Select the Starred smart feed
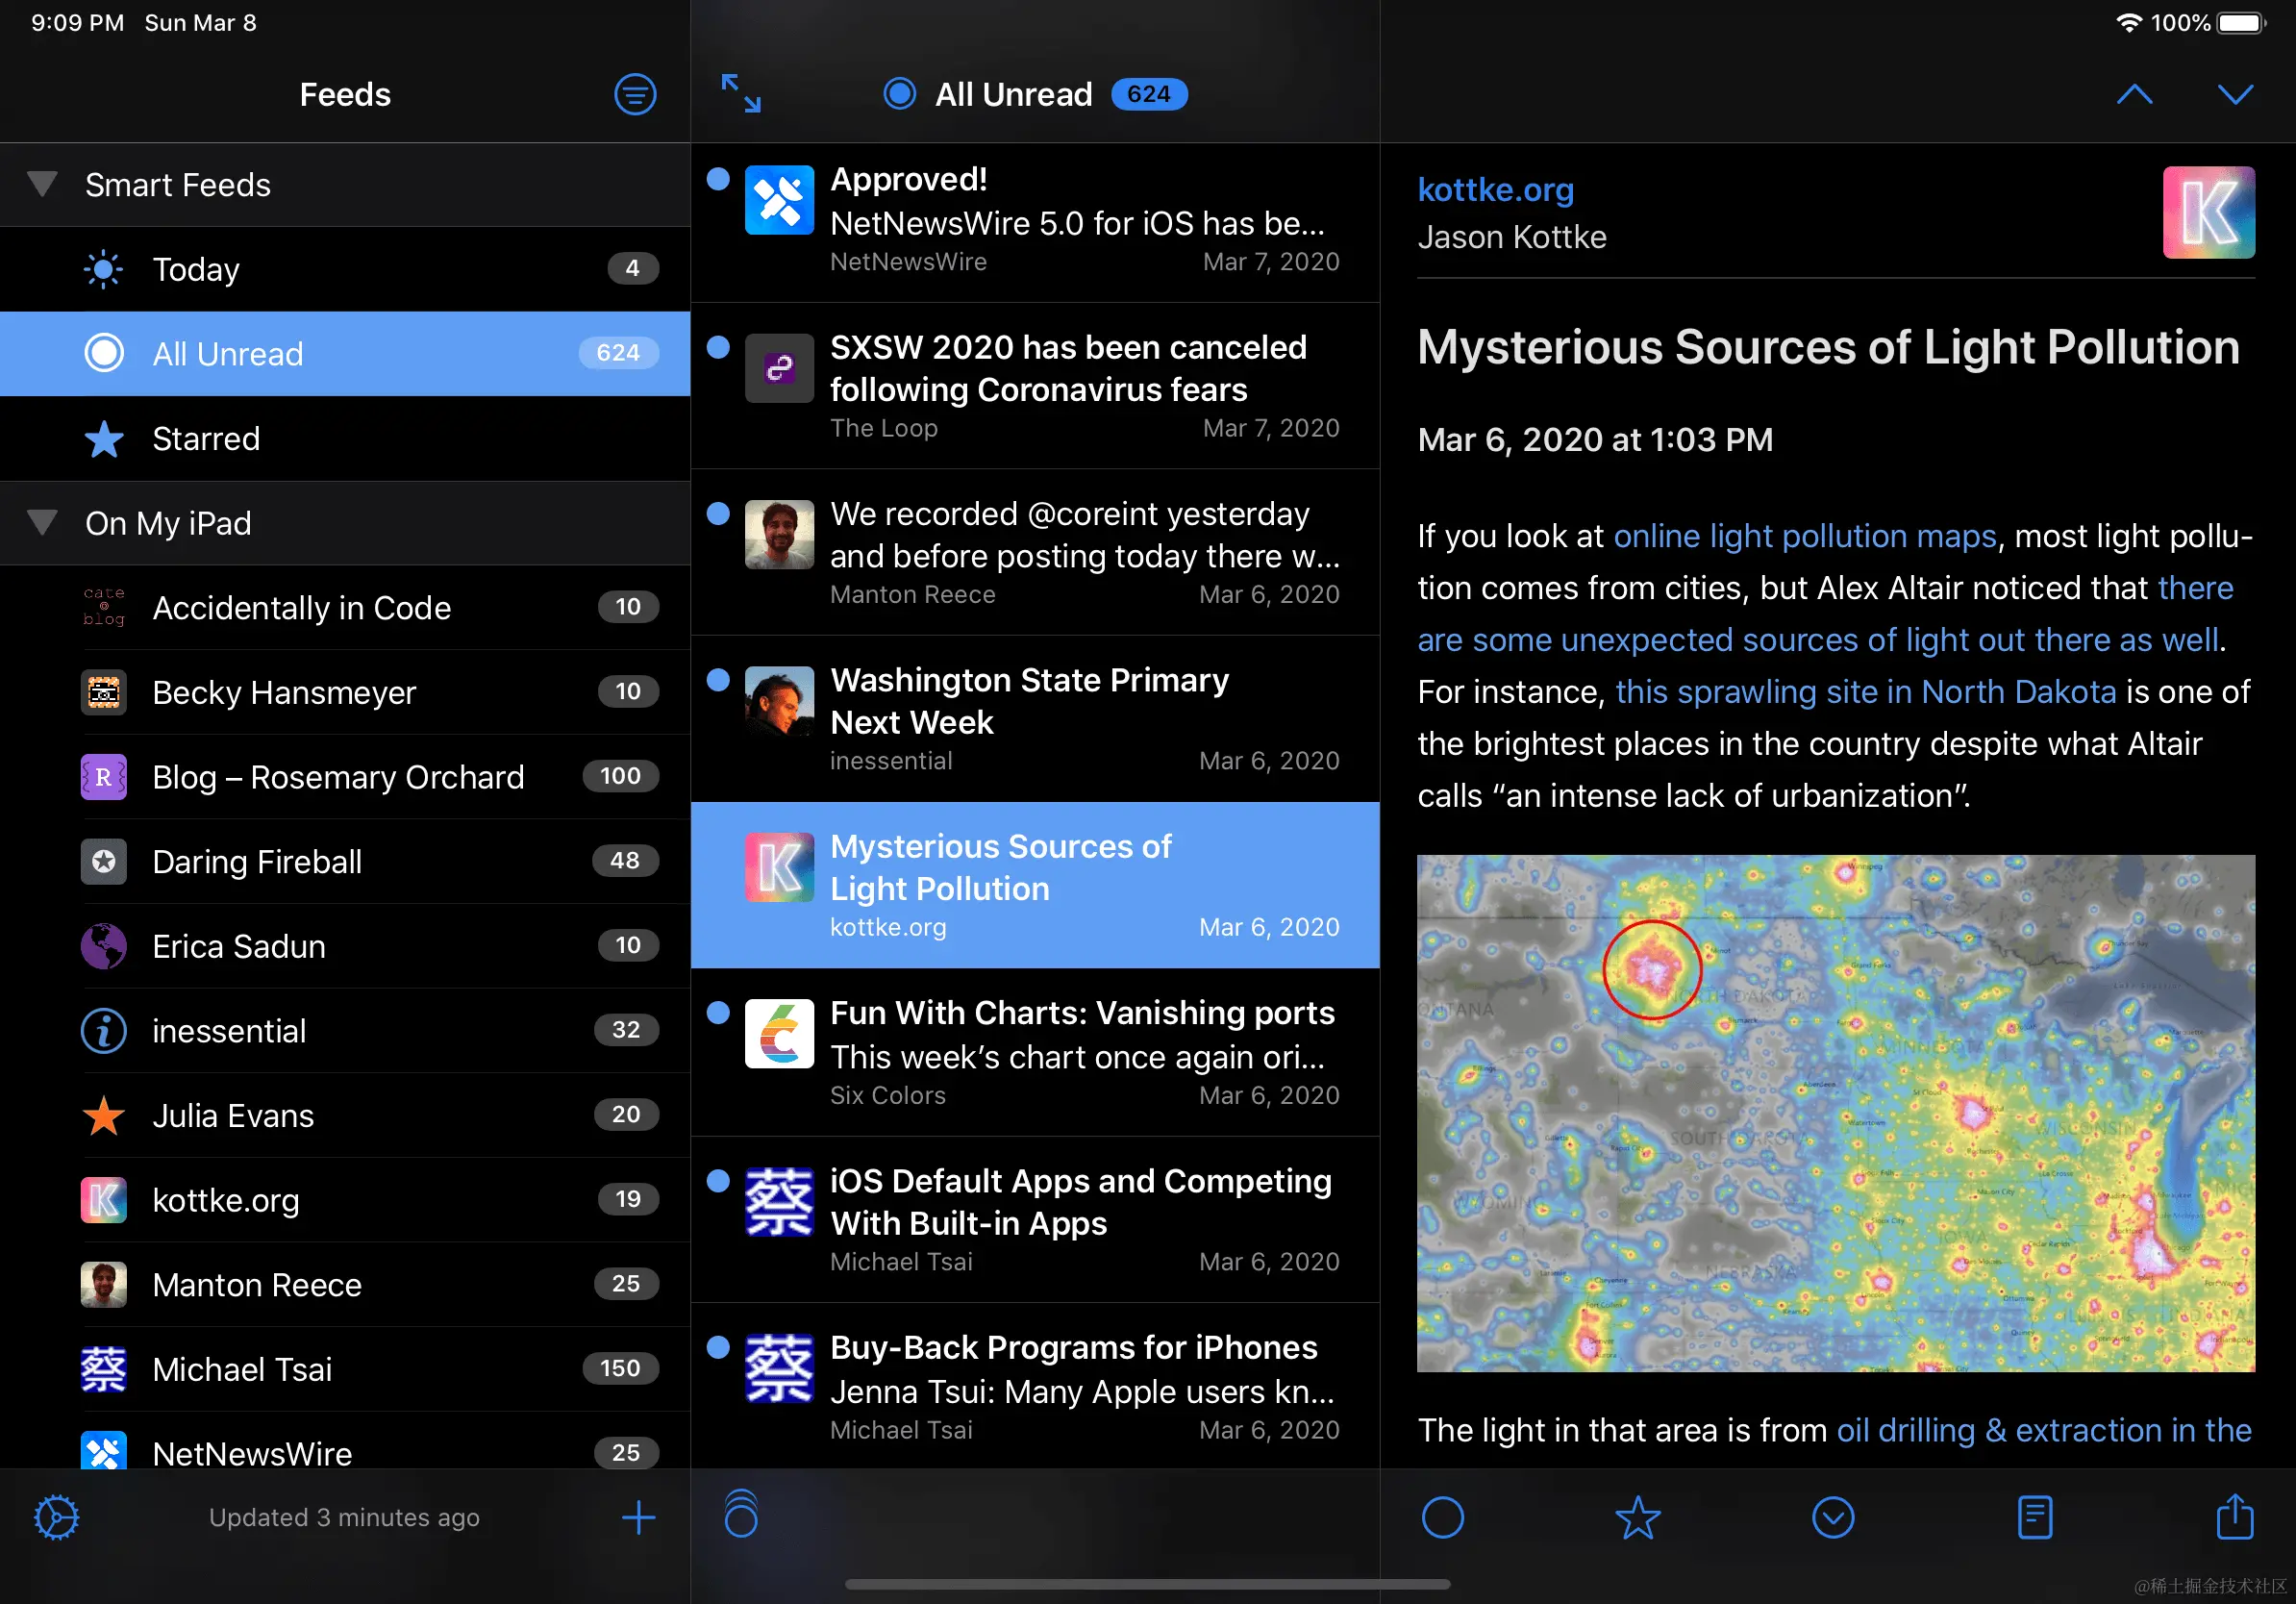 click(345, 438)
